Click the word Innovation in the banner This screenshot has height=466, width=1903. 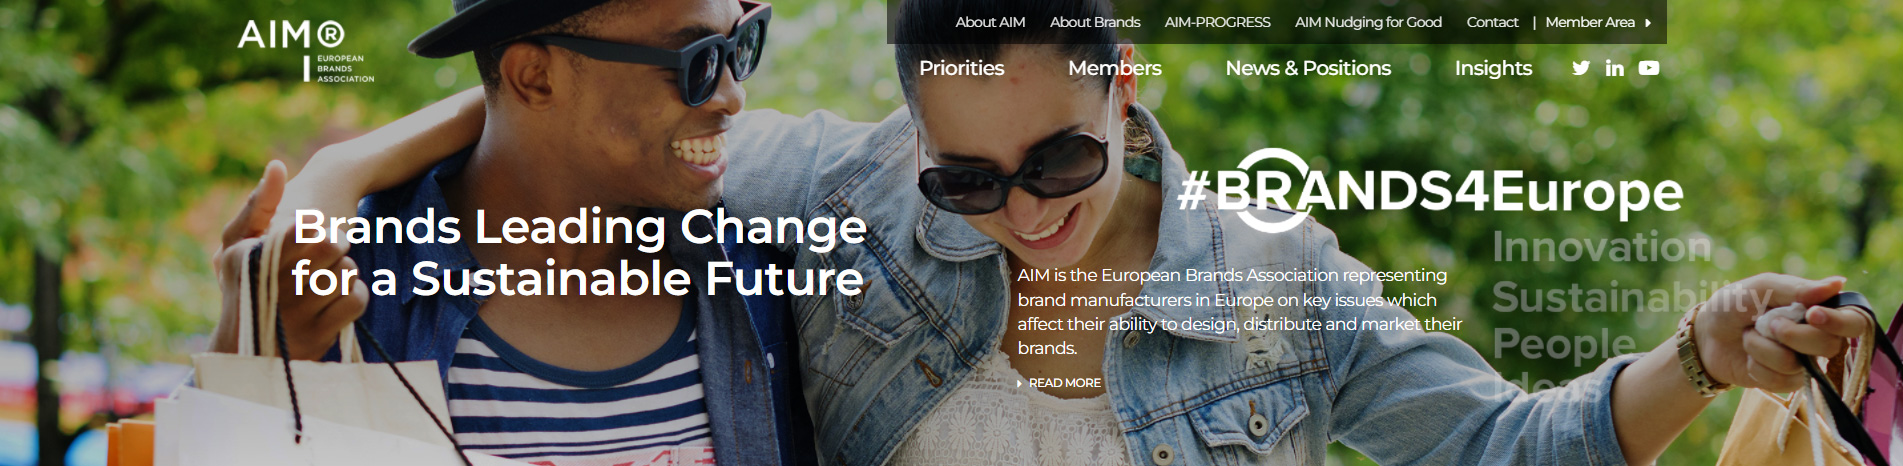point(1601,247)
